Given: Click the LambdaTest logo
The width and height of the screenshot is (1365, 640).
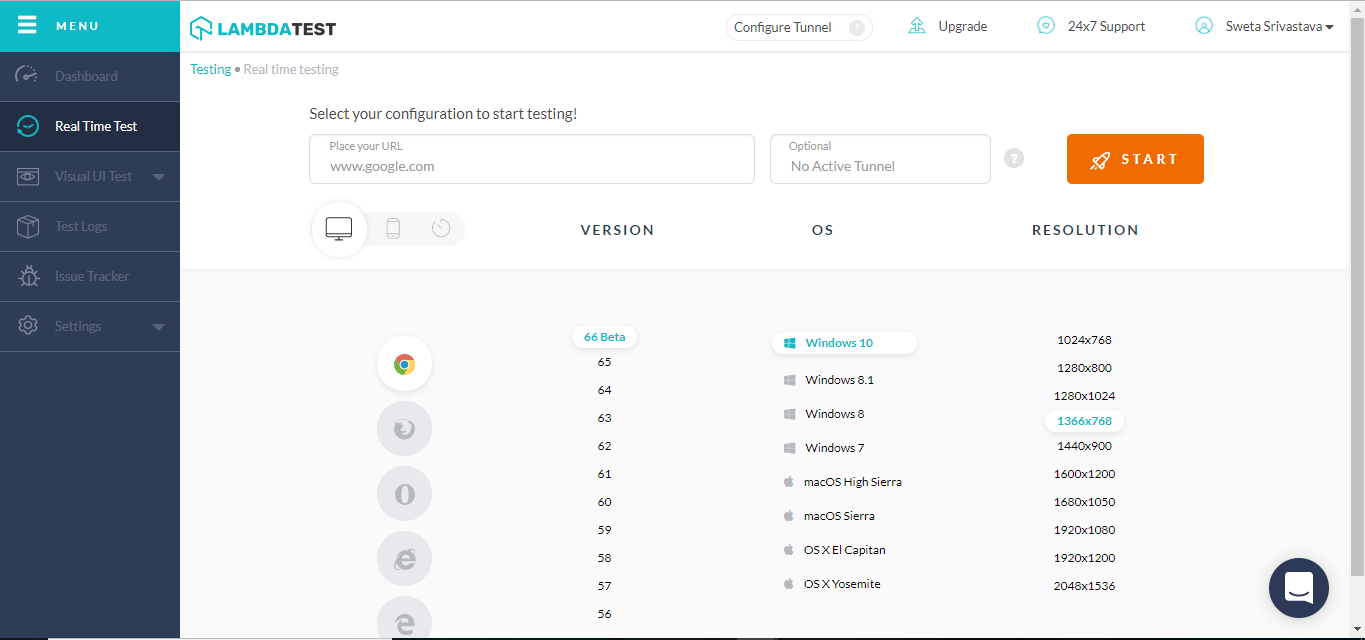Looking at the screenshot, I should coord(263,28).
